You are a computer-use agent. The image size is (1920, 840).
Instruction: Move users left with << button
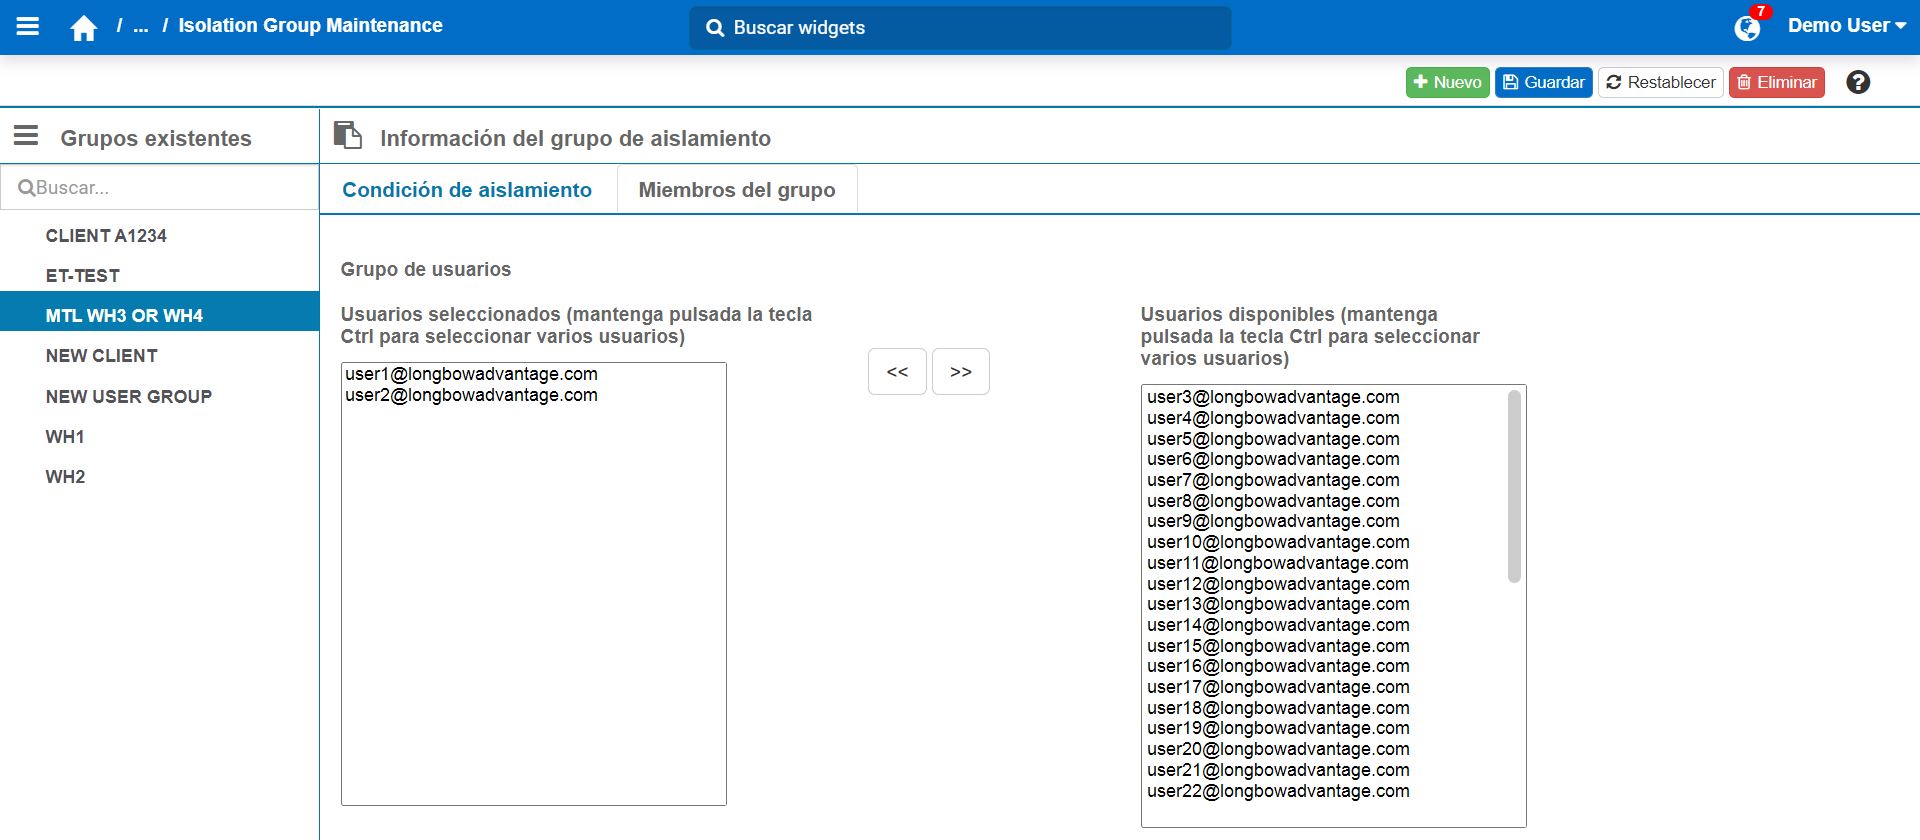897,372
